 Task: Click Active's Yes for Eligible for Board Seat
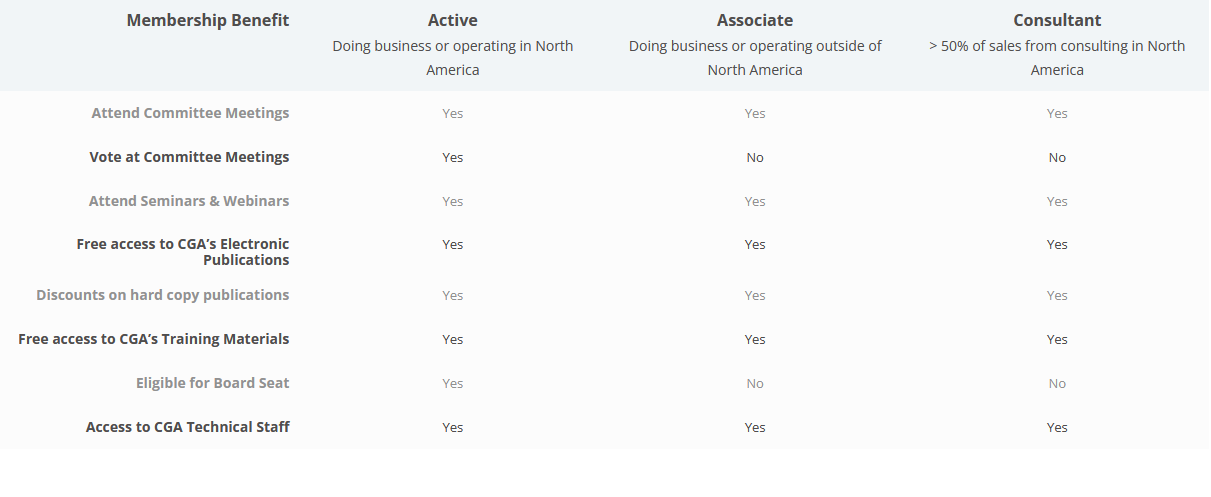pos(453,383)
